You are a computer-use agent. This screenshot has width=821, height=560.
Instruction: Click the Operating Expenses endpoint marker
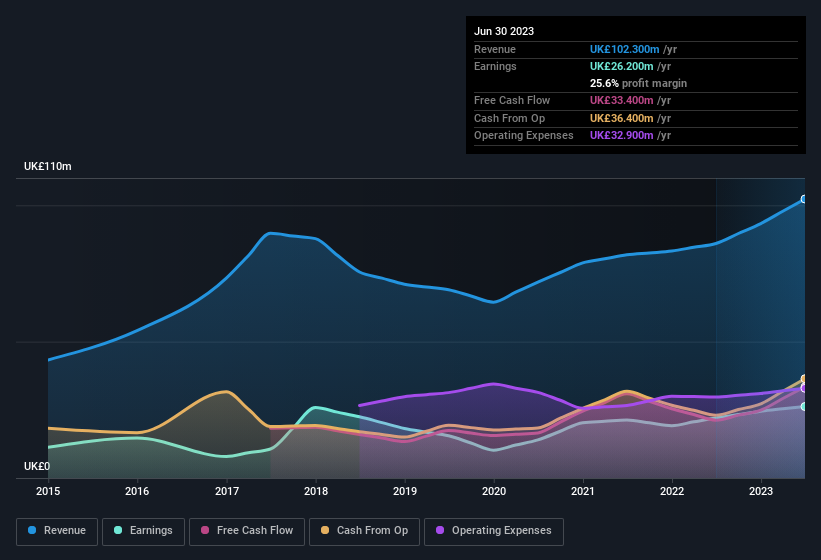tap(804, 388)
